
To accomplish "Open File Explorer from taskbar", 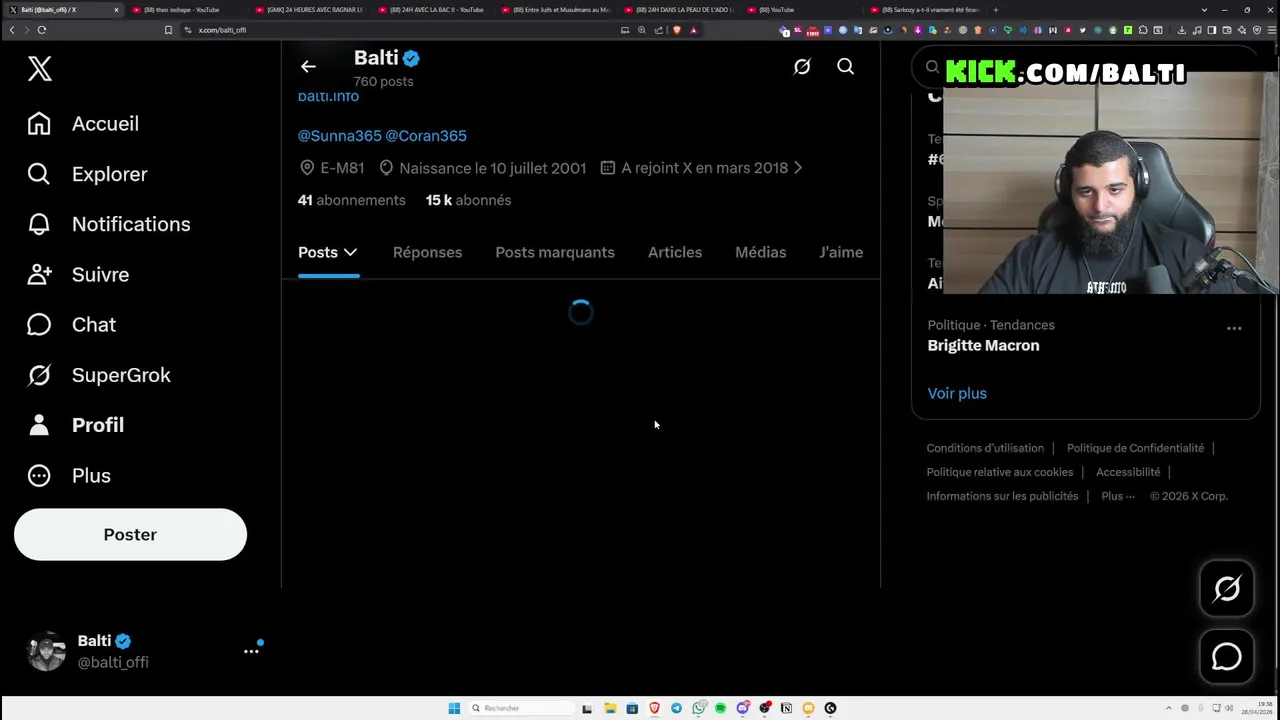I will (610, 708).
